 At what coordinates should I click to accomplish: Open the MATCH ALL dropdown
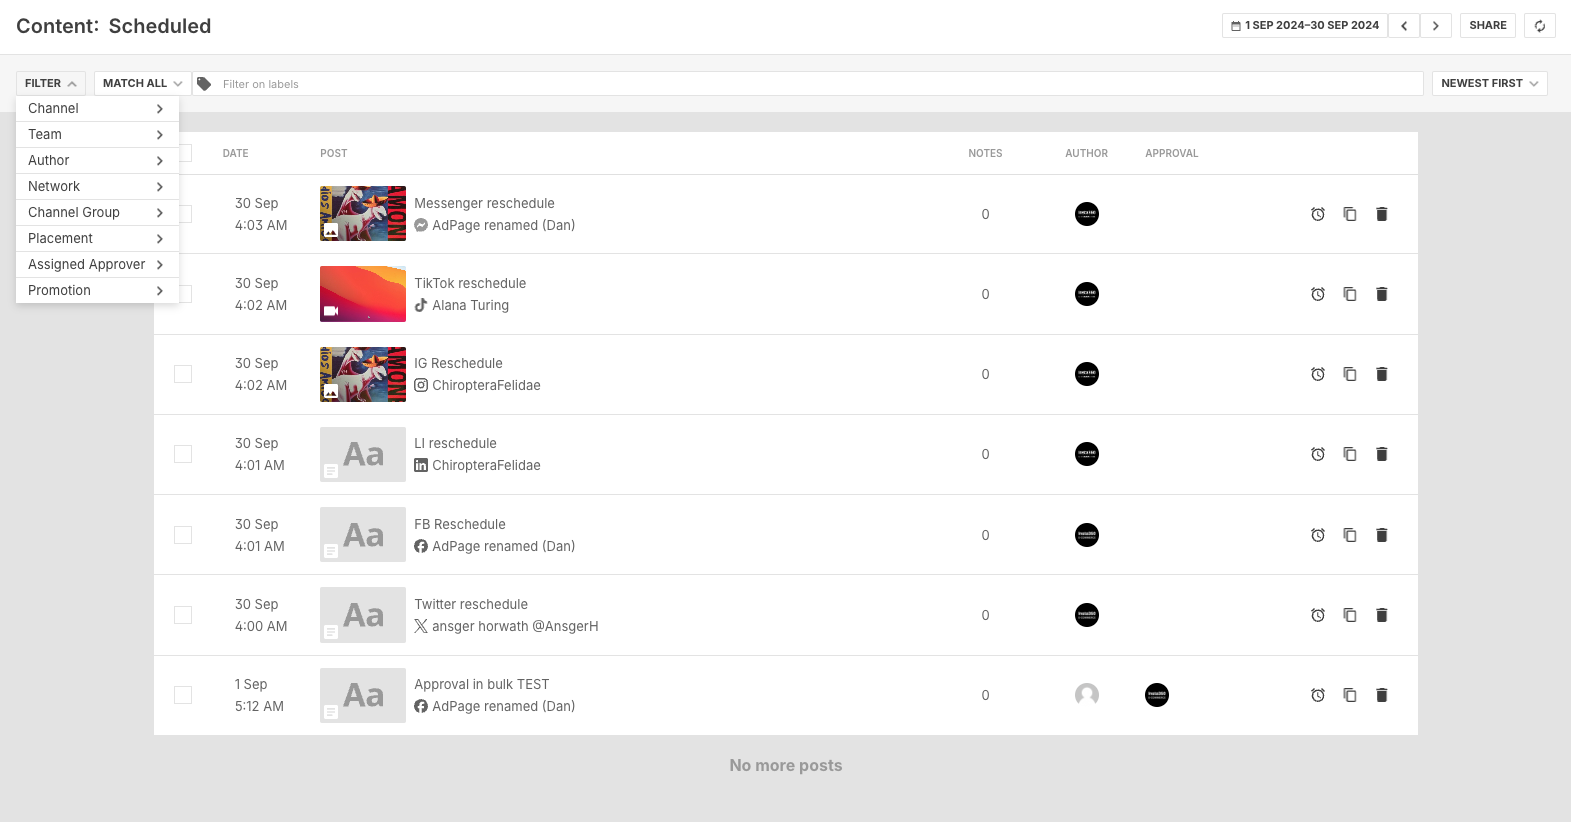point(142,83)
